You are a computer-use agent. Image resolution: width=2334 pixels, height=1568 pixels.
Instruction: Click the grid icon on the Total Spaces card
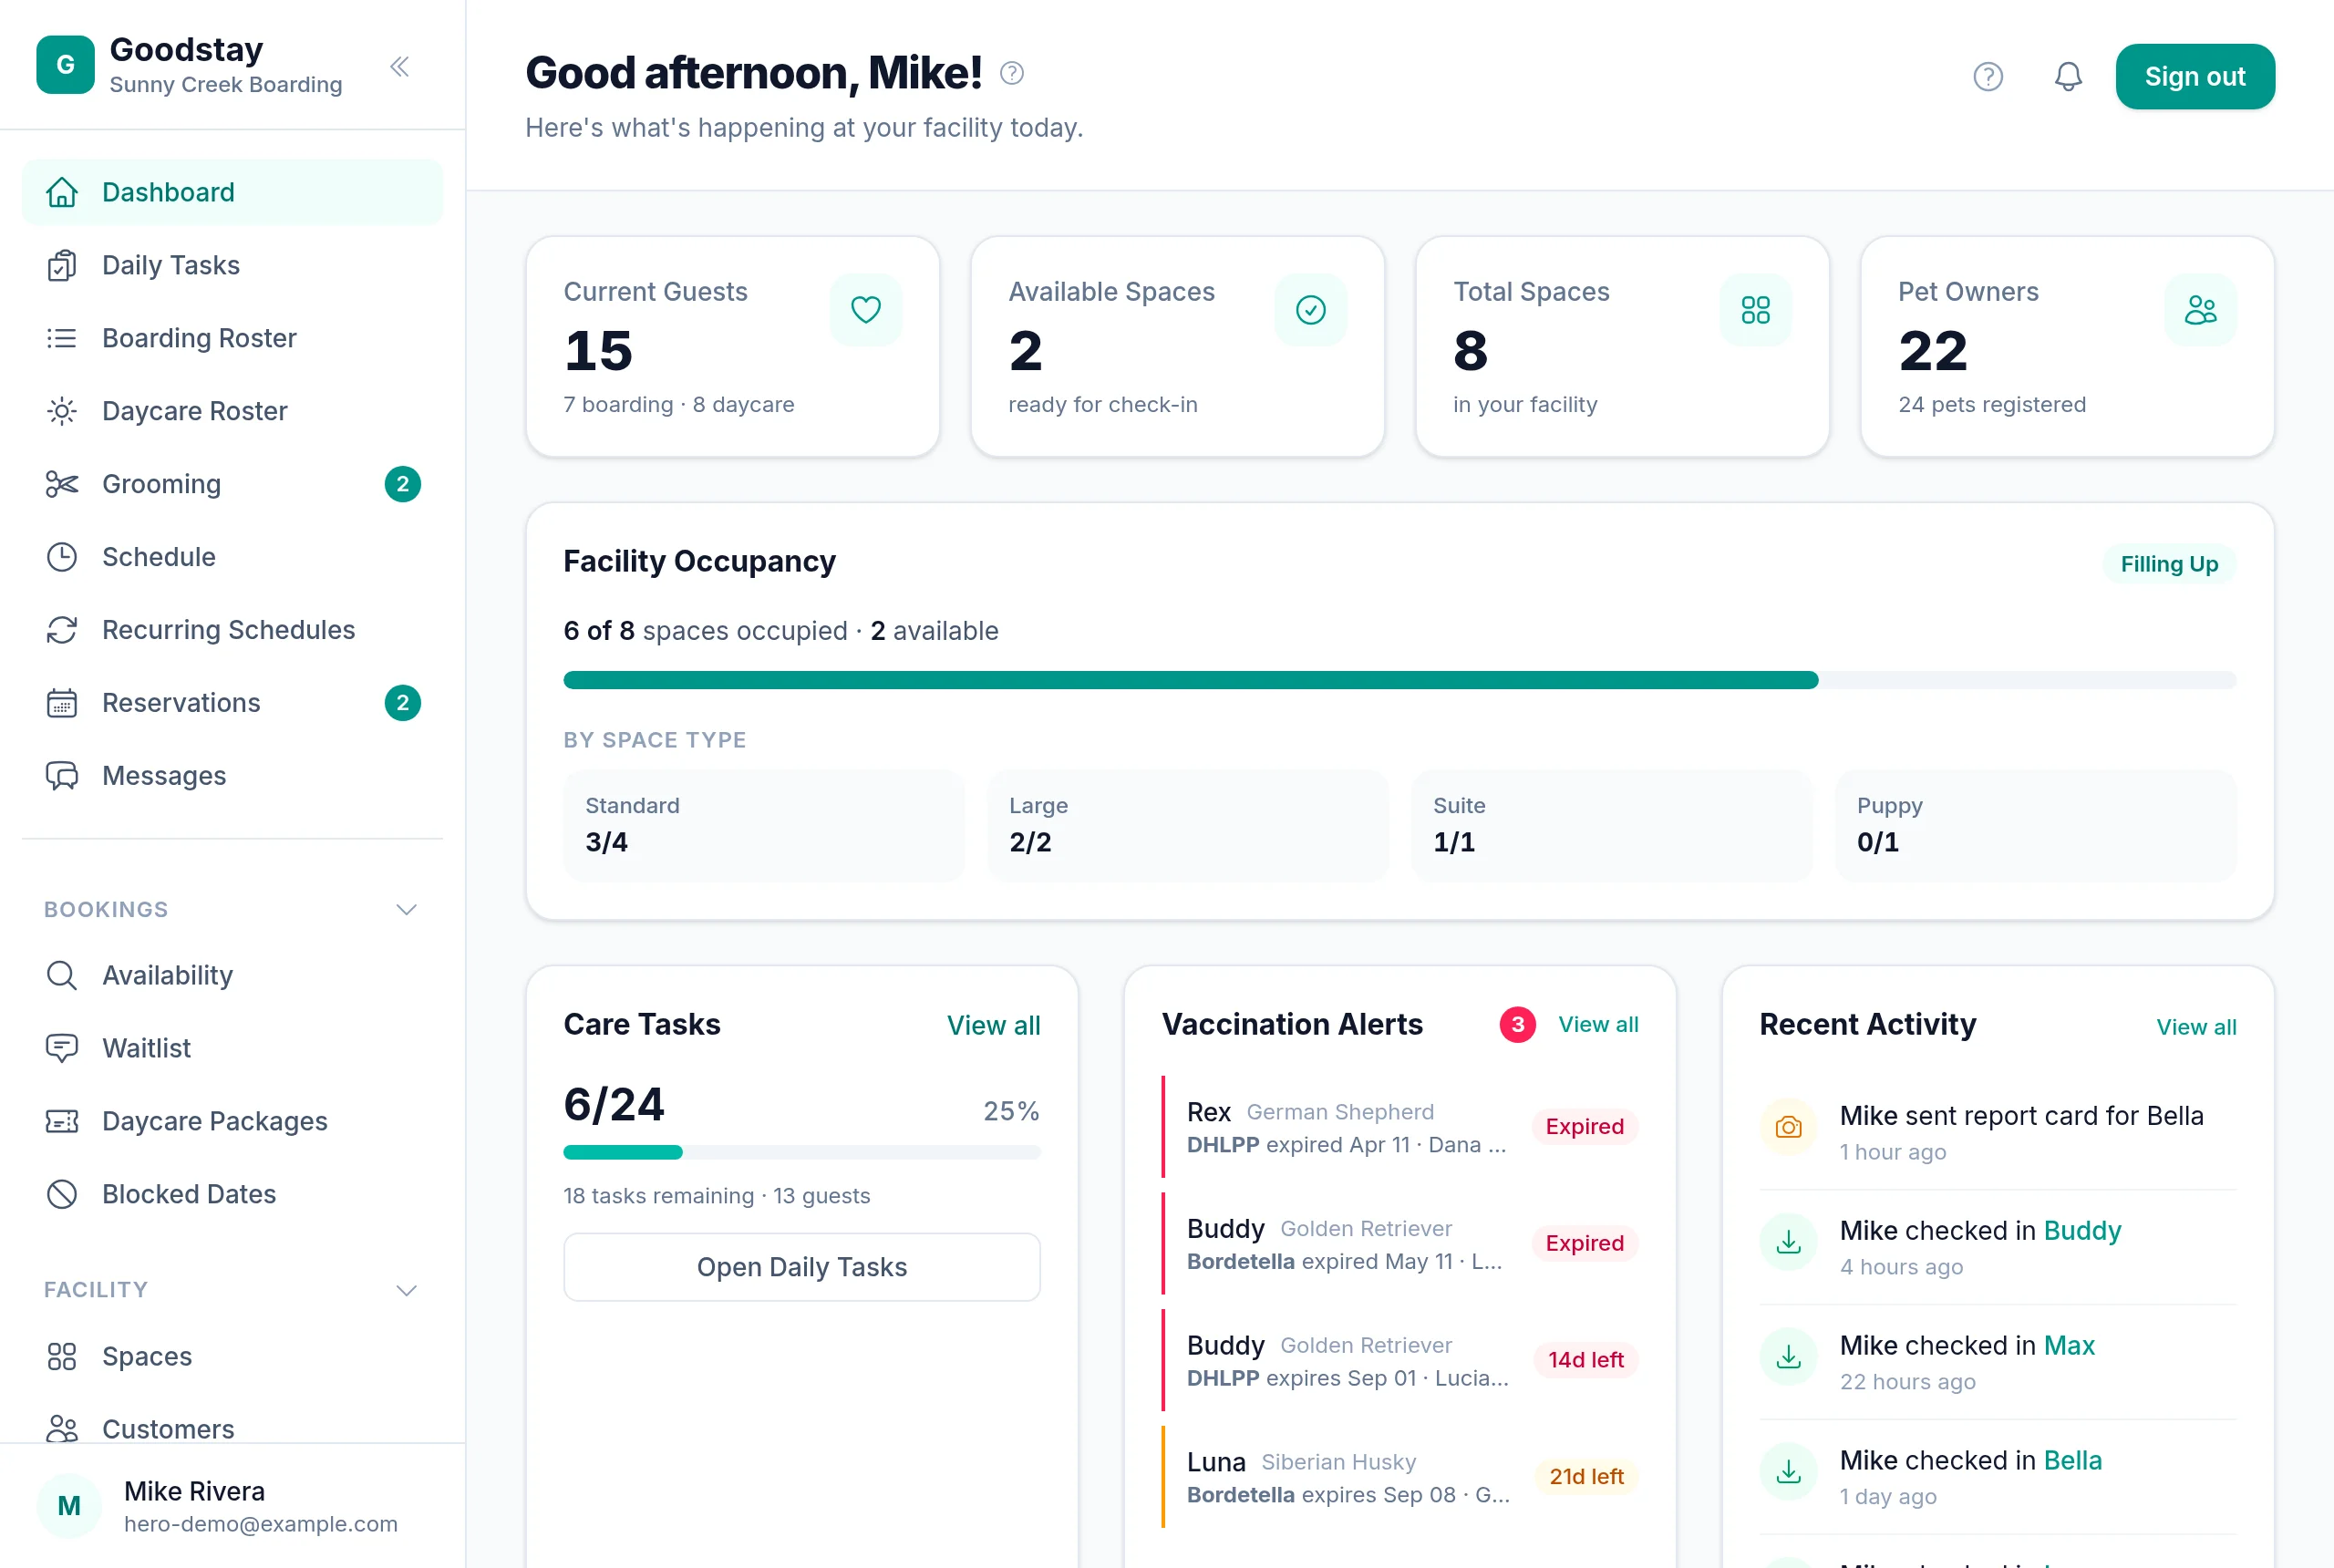[x=1756, y=310]
